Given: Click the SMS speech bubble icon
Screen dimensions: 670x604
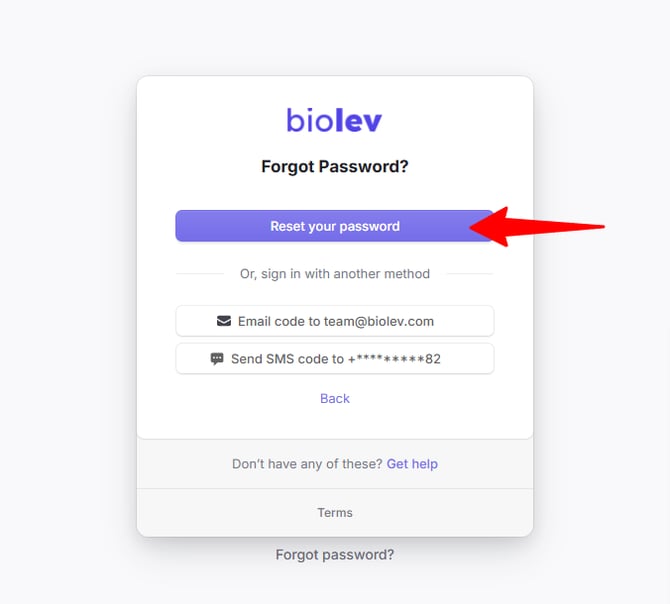Looking at the screenshot, I should click(217, 358).
